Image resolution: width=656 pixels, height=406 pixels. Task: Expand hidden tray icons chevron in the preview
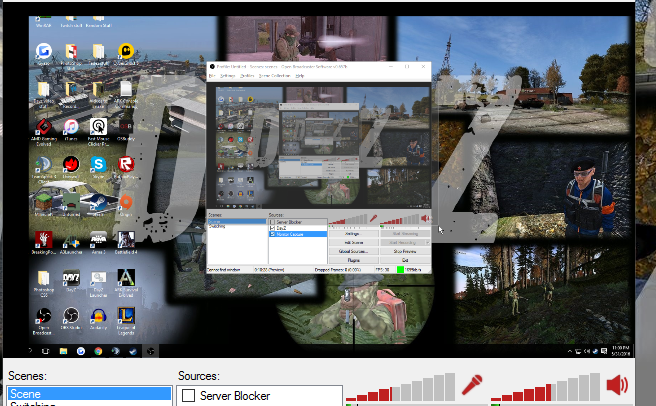(570, 351)
